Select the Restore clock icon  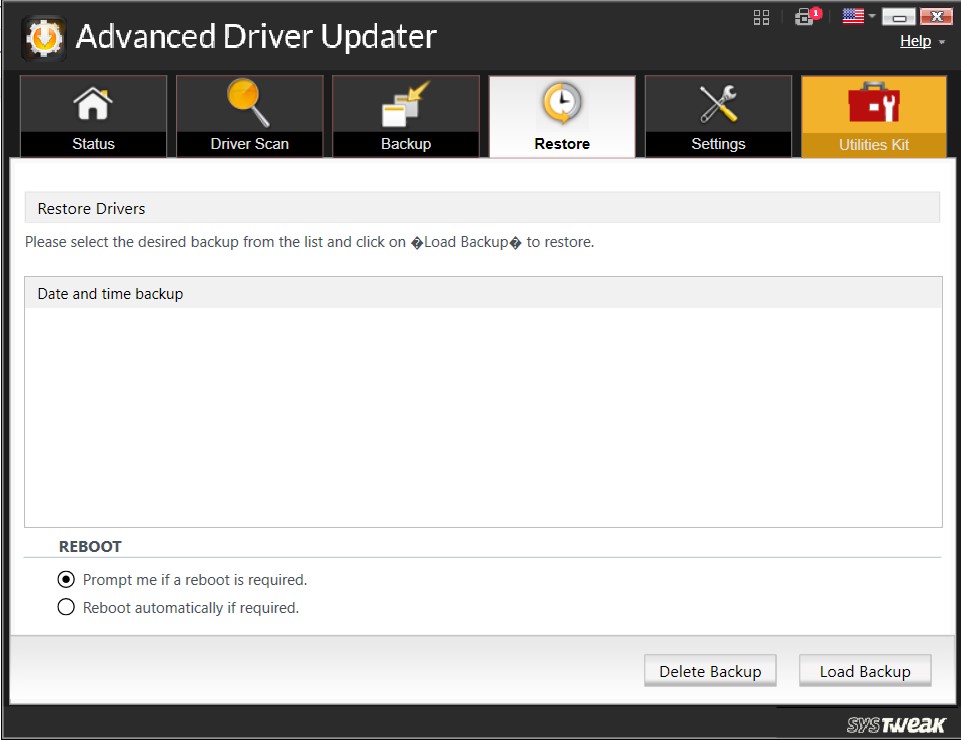pos(561,103)
